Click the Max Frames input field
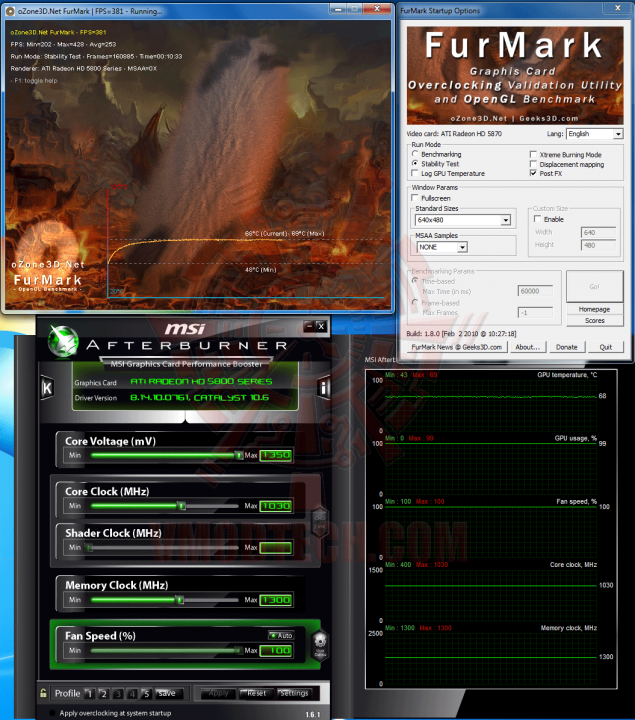The image size is (635, 720). tap(535, 313)
